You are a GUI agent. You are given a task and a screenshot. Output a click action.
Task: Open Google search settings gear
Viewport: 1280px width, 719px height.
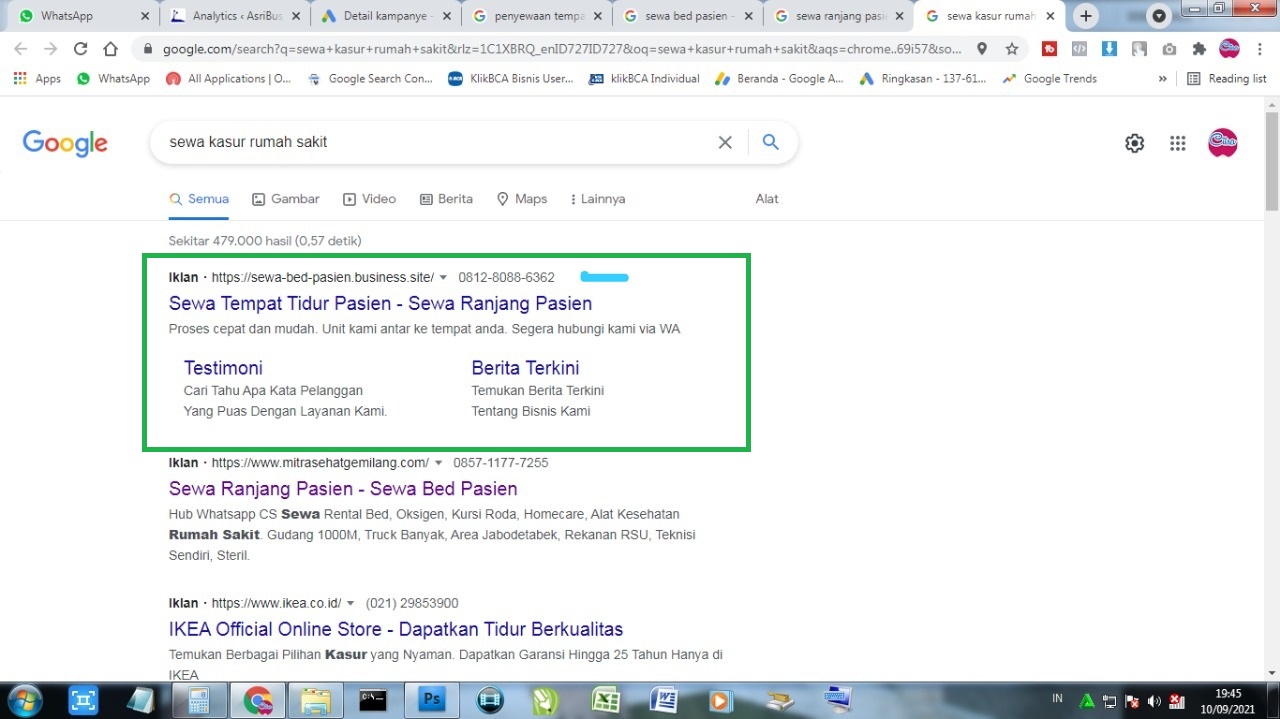(1134, 143)
